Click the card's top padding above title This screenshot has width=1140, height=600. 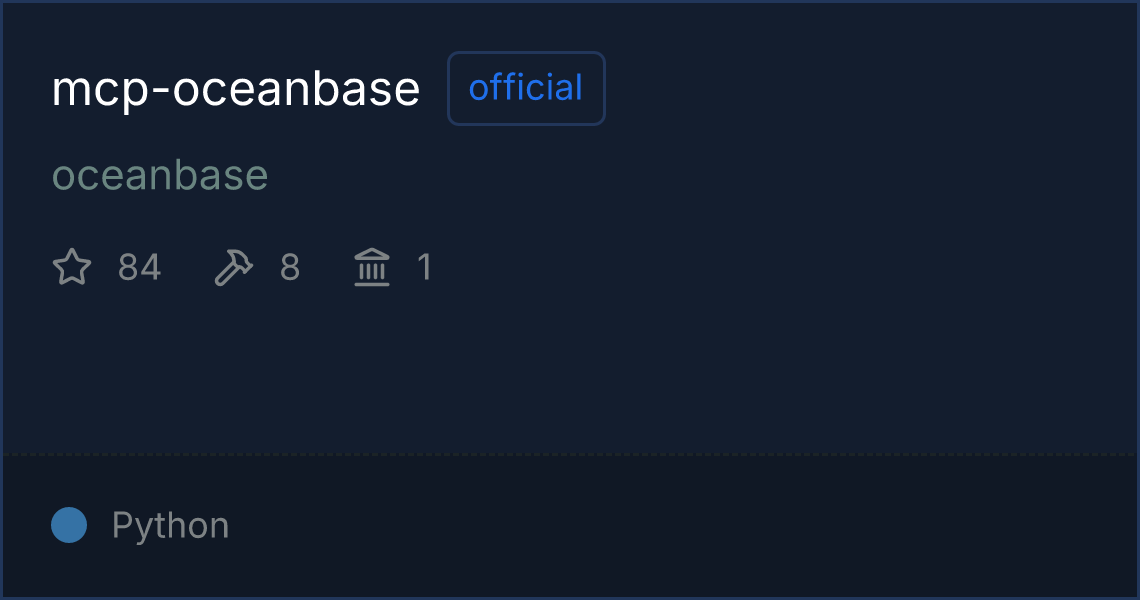(570, 25)
